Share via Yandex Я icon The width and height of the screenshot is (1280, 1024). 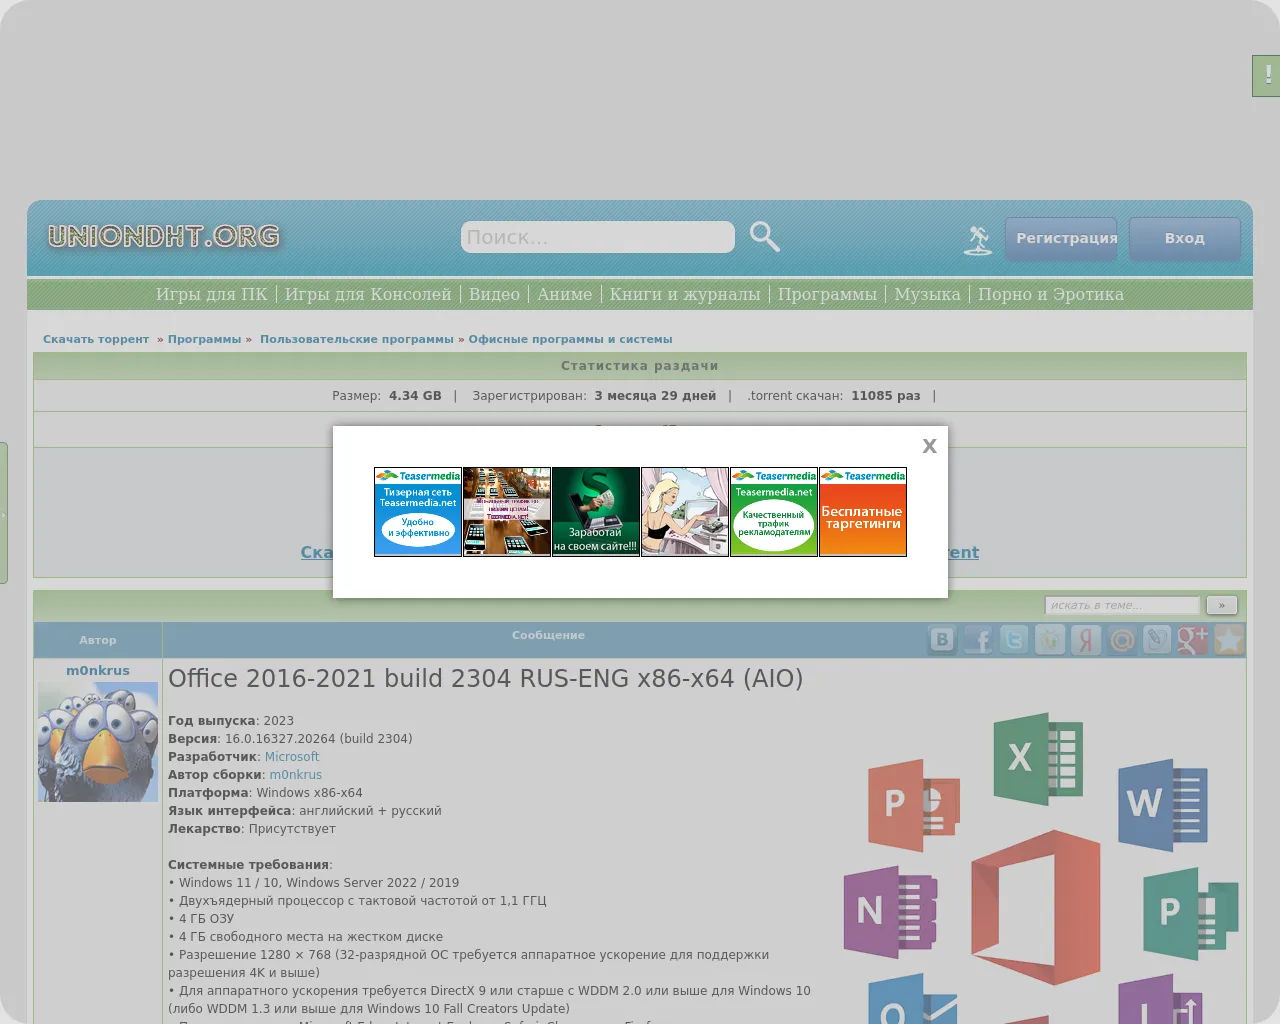pos(1086,640)
